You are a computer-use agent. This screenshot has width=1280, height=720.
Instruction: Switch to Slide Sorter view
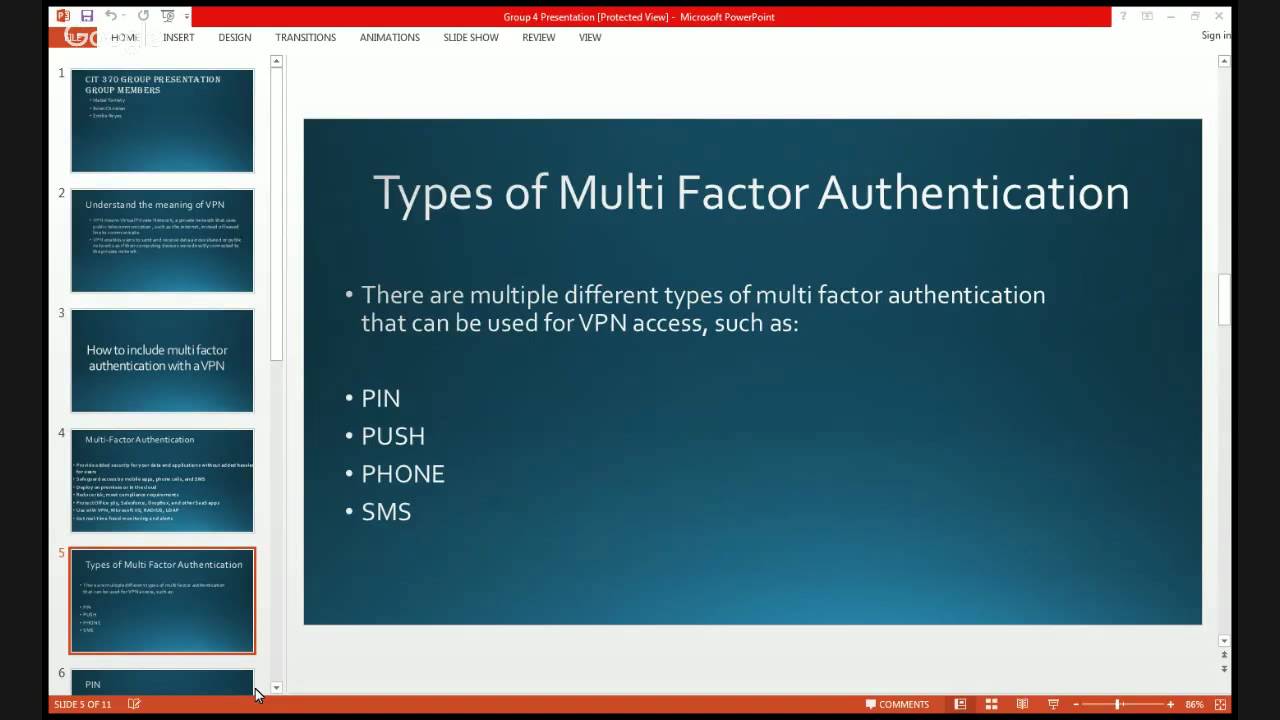[992, 704]
